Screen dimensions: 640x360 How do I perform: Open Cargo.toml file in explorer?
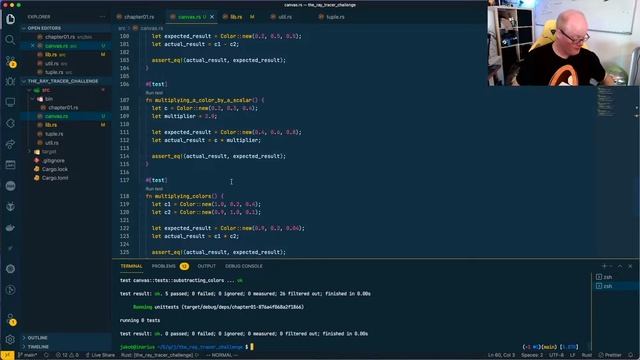pyautogui.click(x=65, y=178)
